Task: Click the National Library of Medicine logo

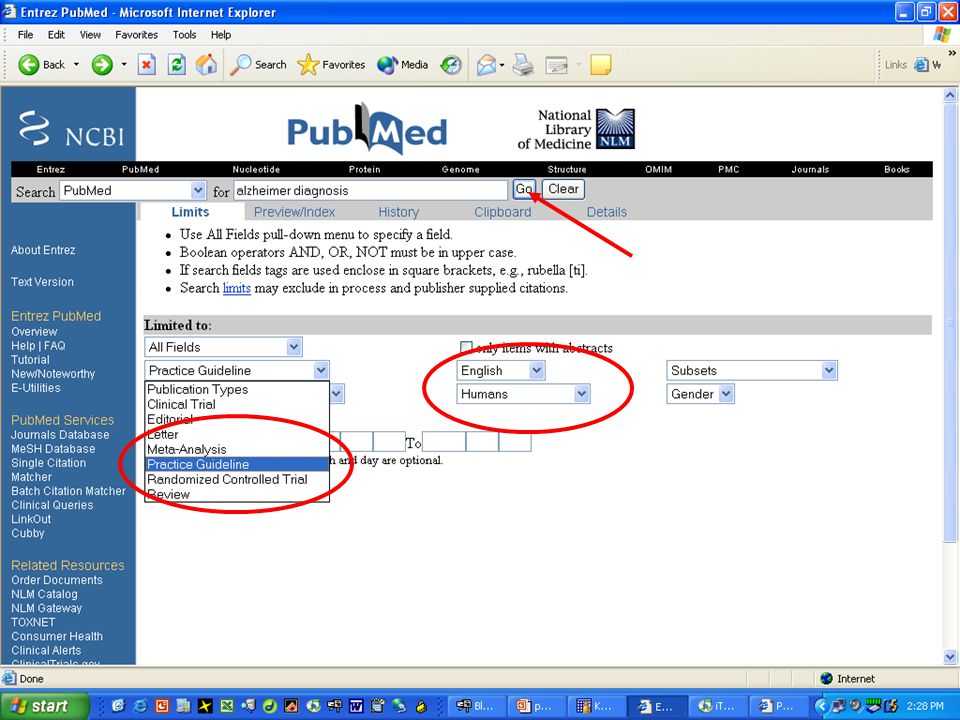Action: tap(576, 129)
